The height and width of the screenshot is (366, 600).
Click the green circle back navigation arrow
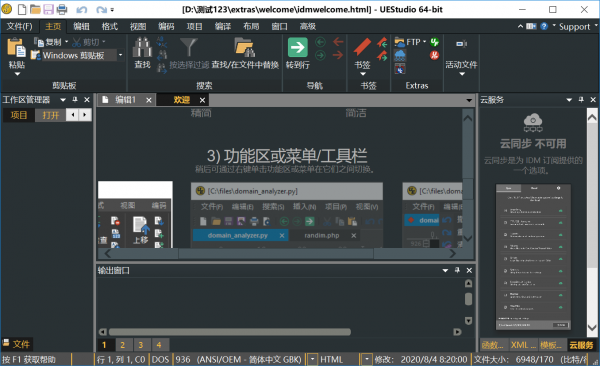point(320,42)
